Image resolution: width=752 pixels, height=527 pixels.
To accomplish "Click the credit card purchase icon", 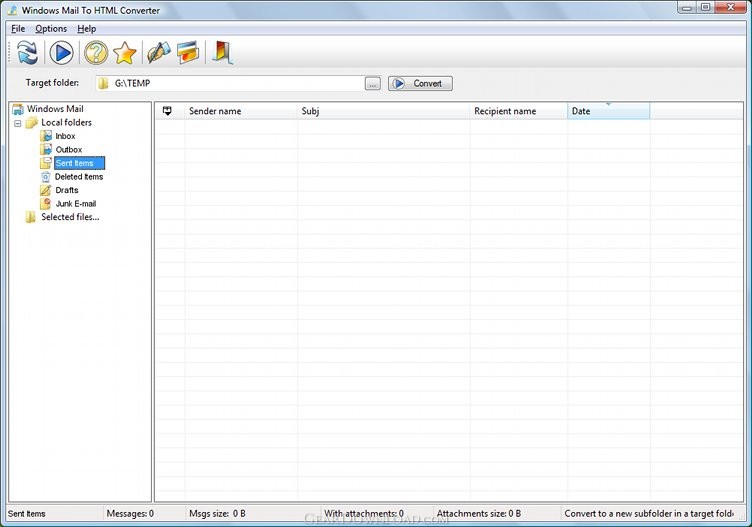I will coord(188,52).
